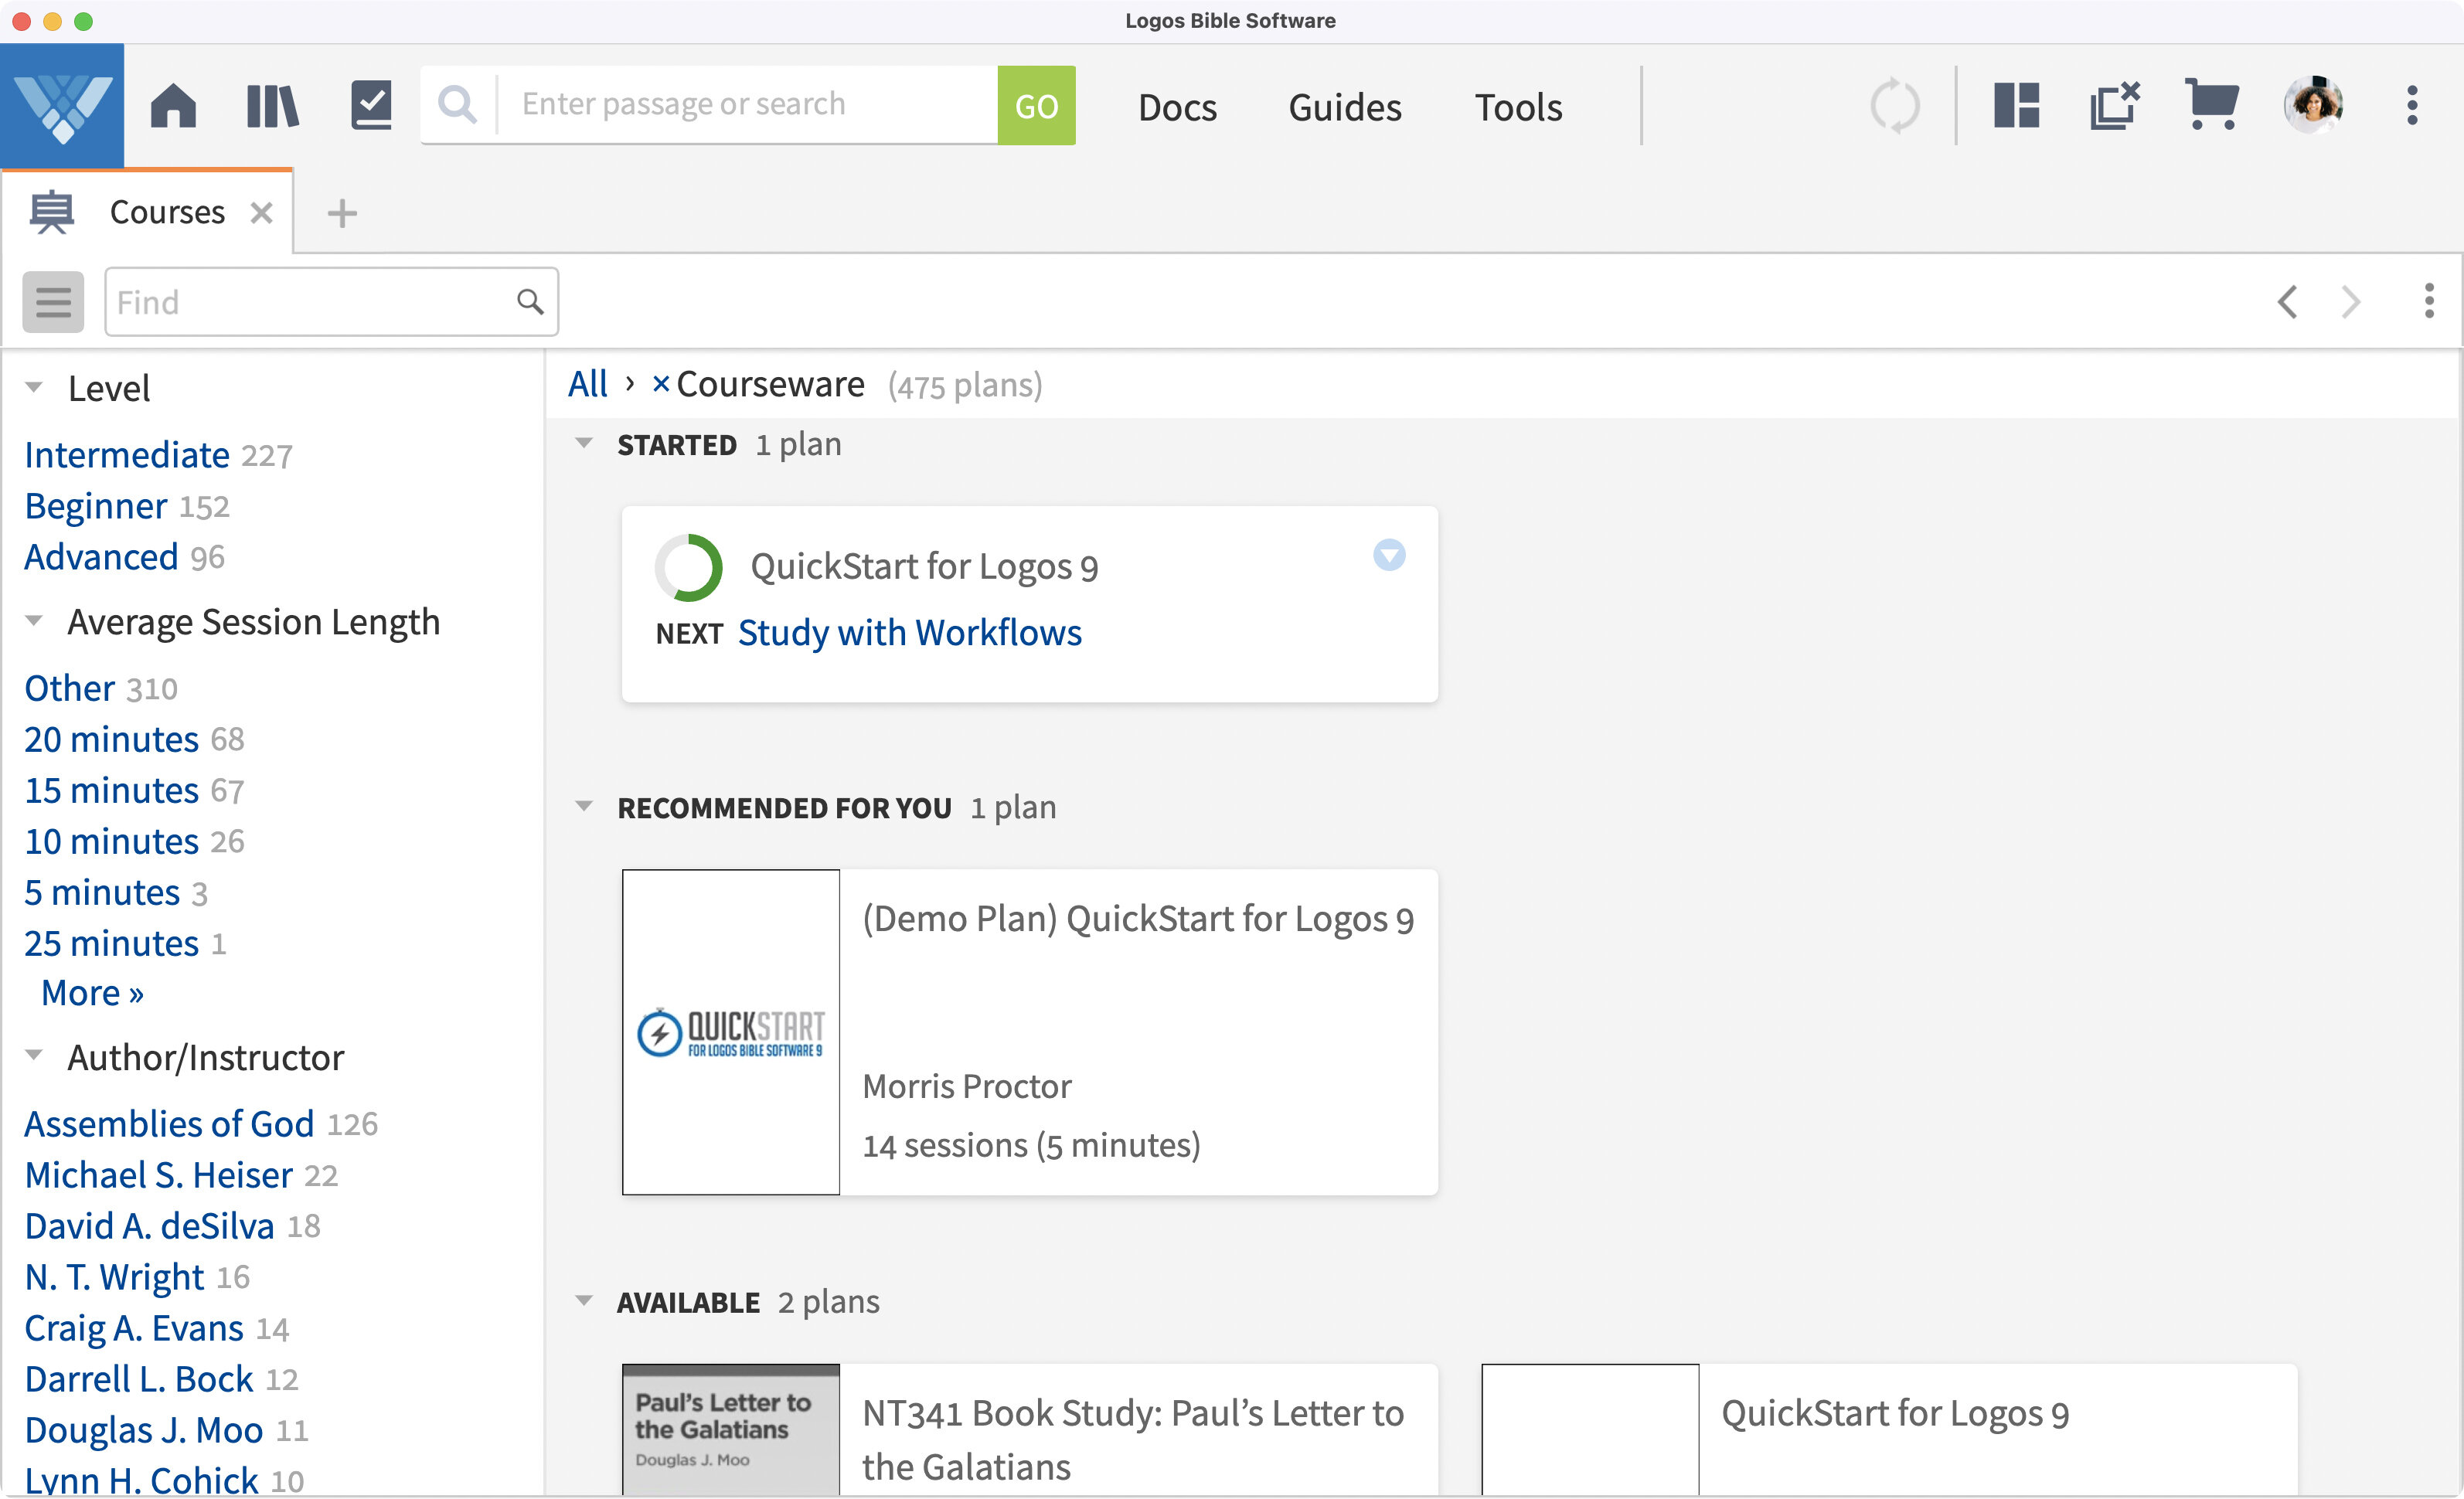Image resolution: width=2464 pixels, height=1499 pixels.
Task: Collapse the Level facet section
Action: pos(34,387)
